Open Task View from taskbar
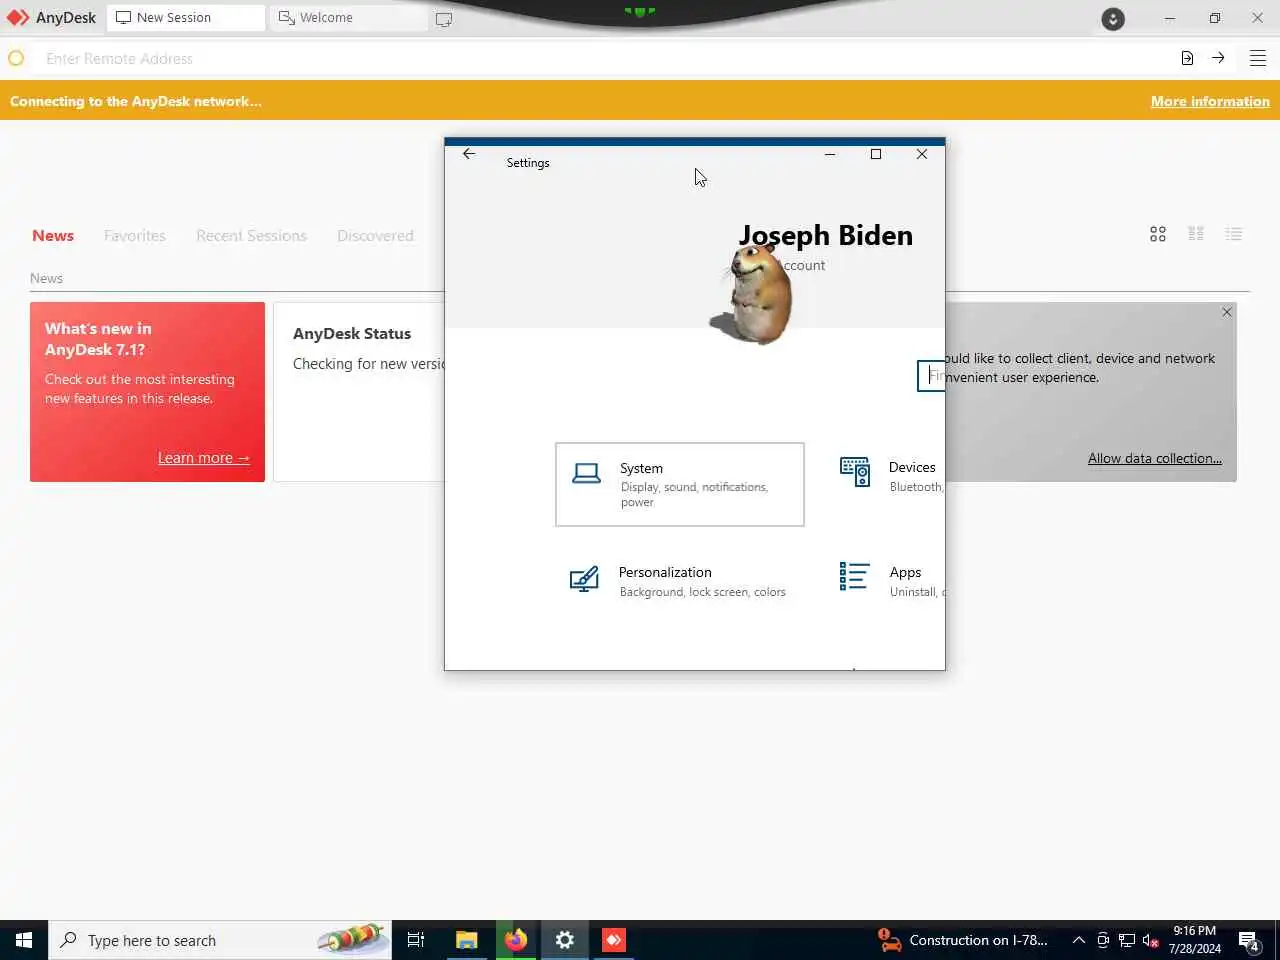This screenshot has width=1280, height=960. point(416,940)
